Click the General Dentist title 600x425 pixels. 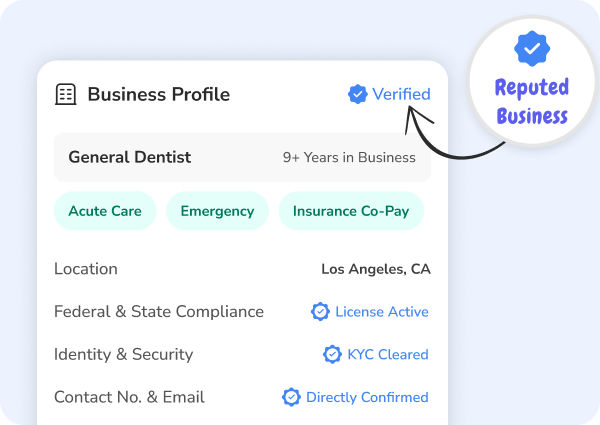(129, 157)
